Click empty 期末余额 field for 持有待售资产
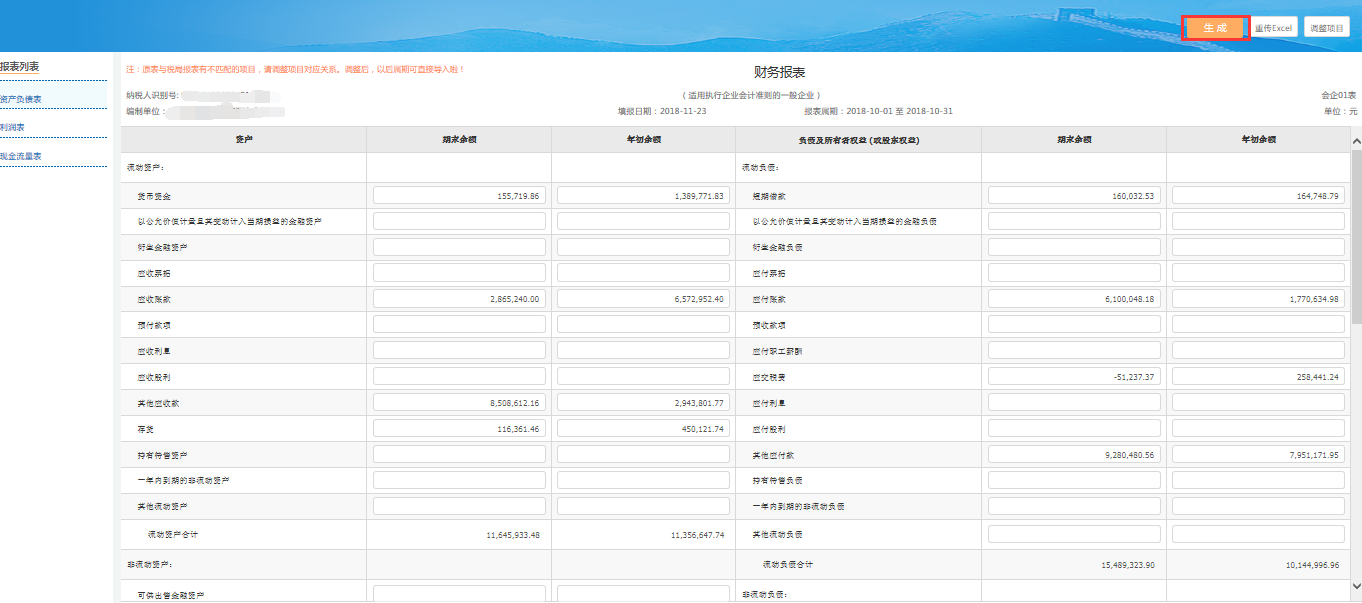1362x603 pixels. point(459,455)
